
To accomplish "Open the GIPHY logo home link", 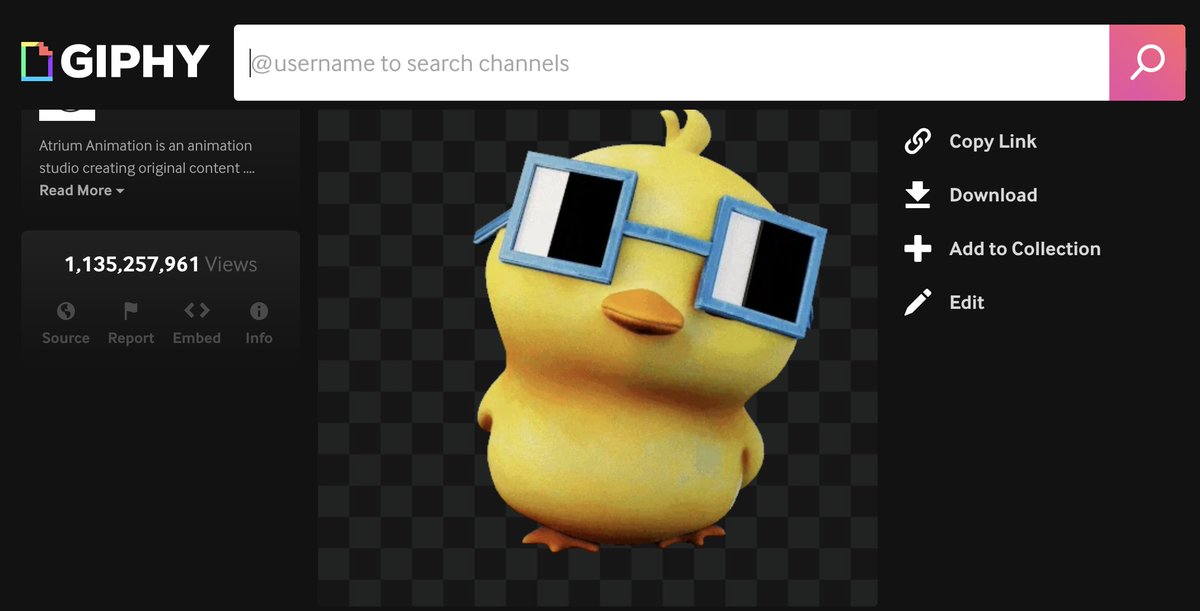I will click(115, 61).
